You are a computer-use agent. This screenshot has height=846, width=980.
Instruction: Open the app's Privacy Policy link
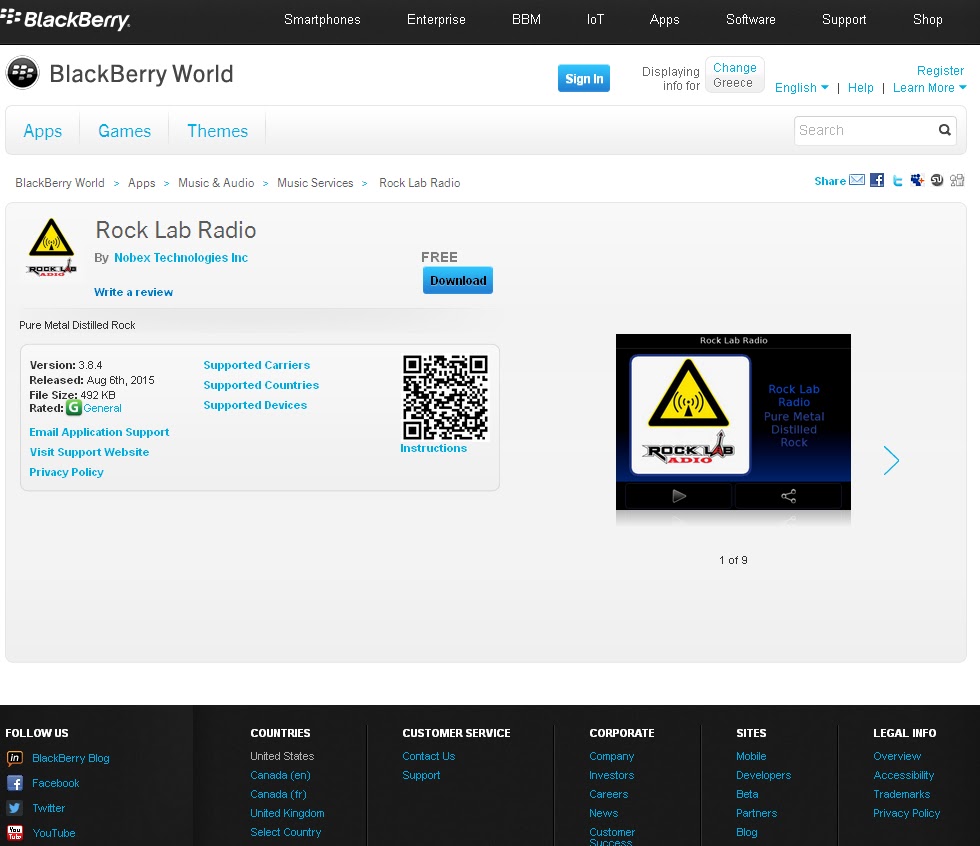point(66,472)
